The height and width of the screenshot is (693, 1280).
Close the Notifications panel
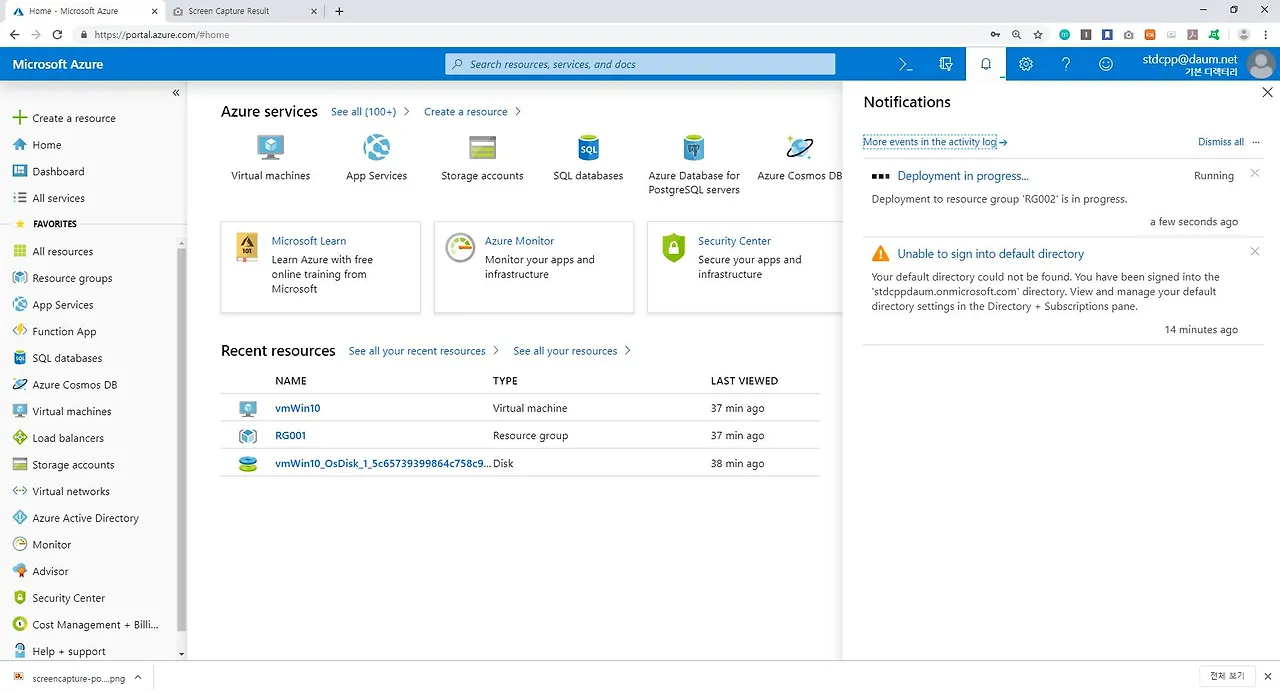(1267, 92)
